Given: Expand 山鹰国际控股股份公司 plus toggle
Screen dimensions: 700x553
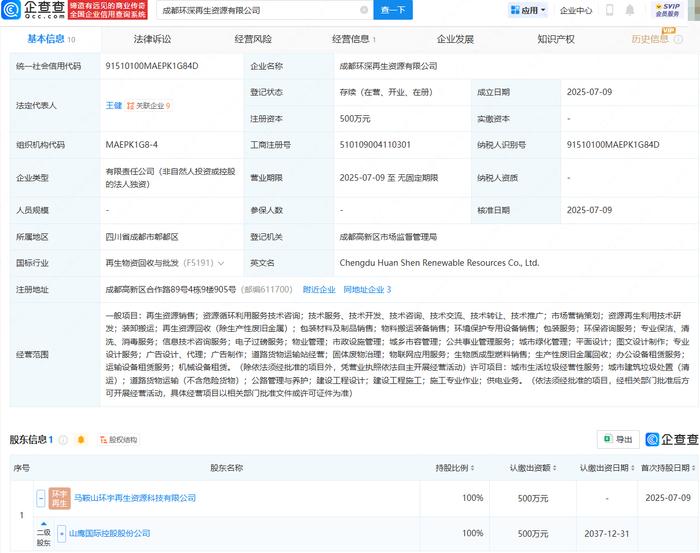Looking at the screenshot, I should (x=62, y=533).
